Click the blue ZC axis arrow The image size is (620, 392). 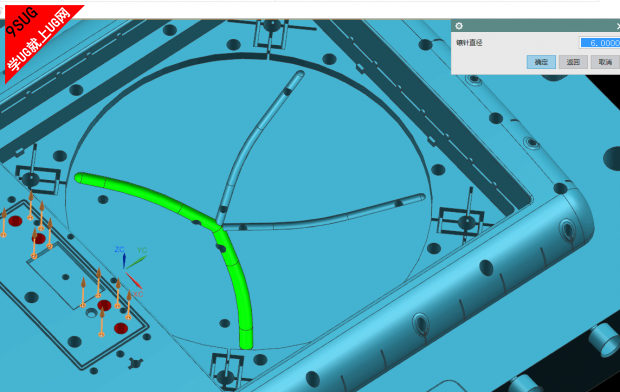pyautogui.click(x=124, y=260)
